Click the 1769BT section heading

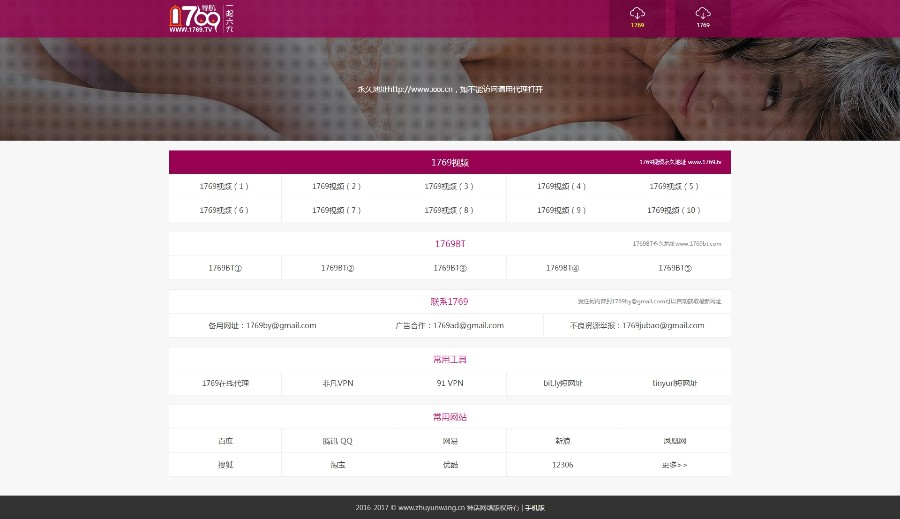(450, 244)
